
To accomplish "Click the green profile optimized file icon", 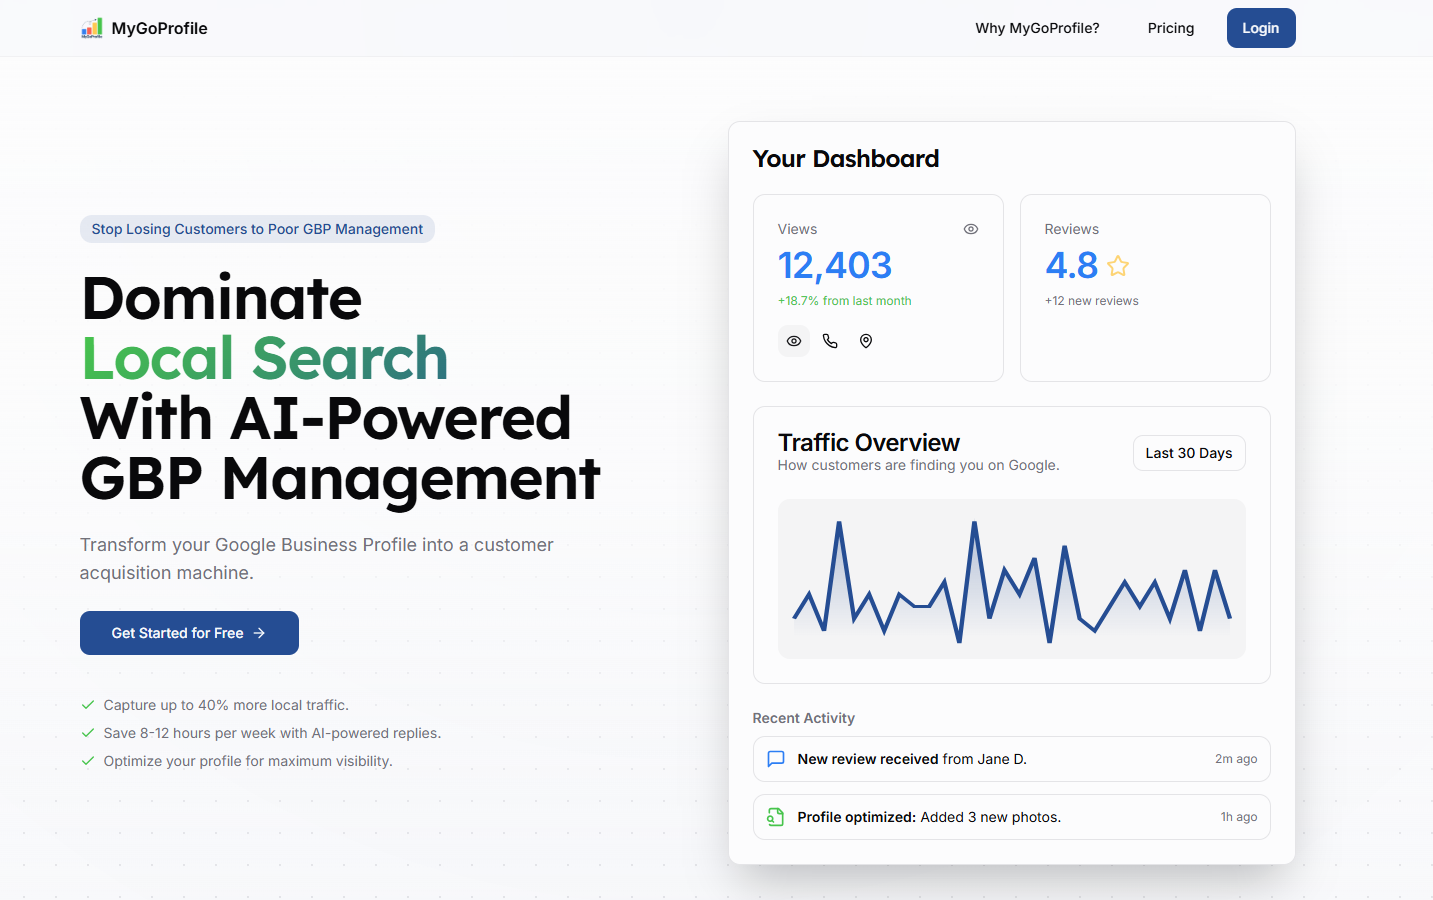I will (x=775, y=817).
